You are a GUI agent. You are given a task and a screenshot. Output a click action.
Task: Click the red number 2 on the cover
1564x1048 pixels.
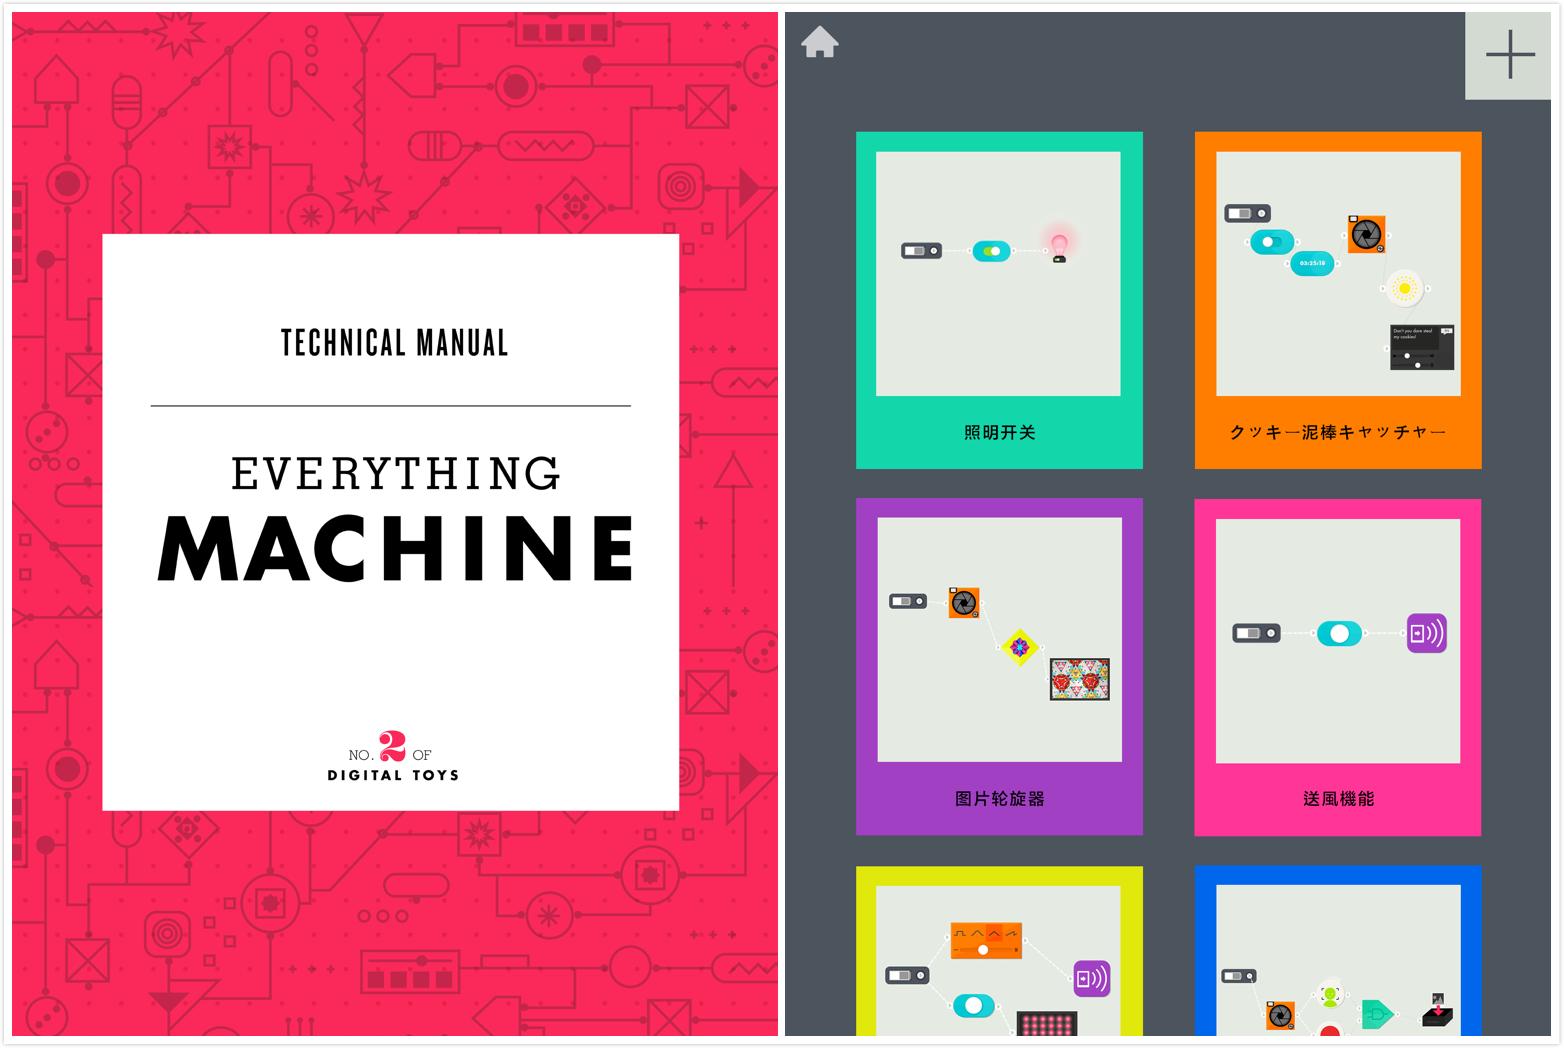click(393, 747)
